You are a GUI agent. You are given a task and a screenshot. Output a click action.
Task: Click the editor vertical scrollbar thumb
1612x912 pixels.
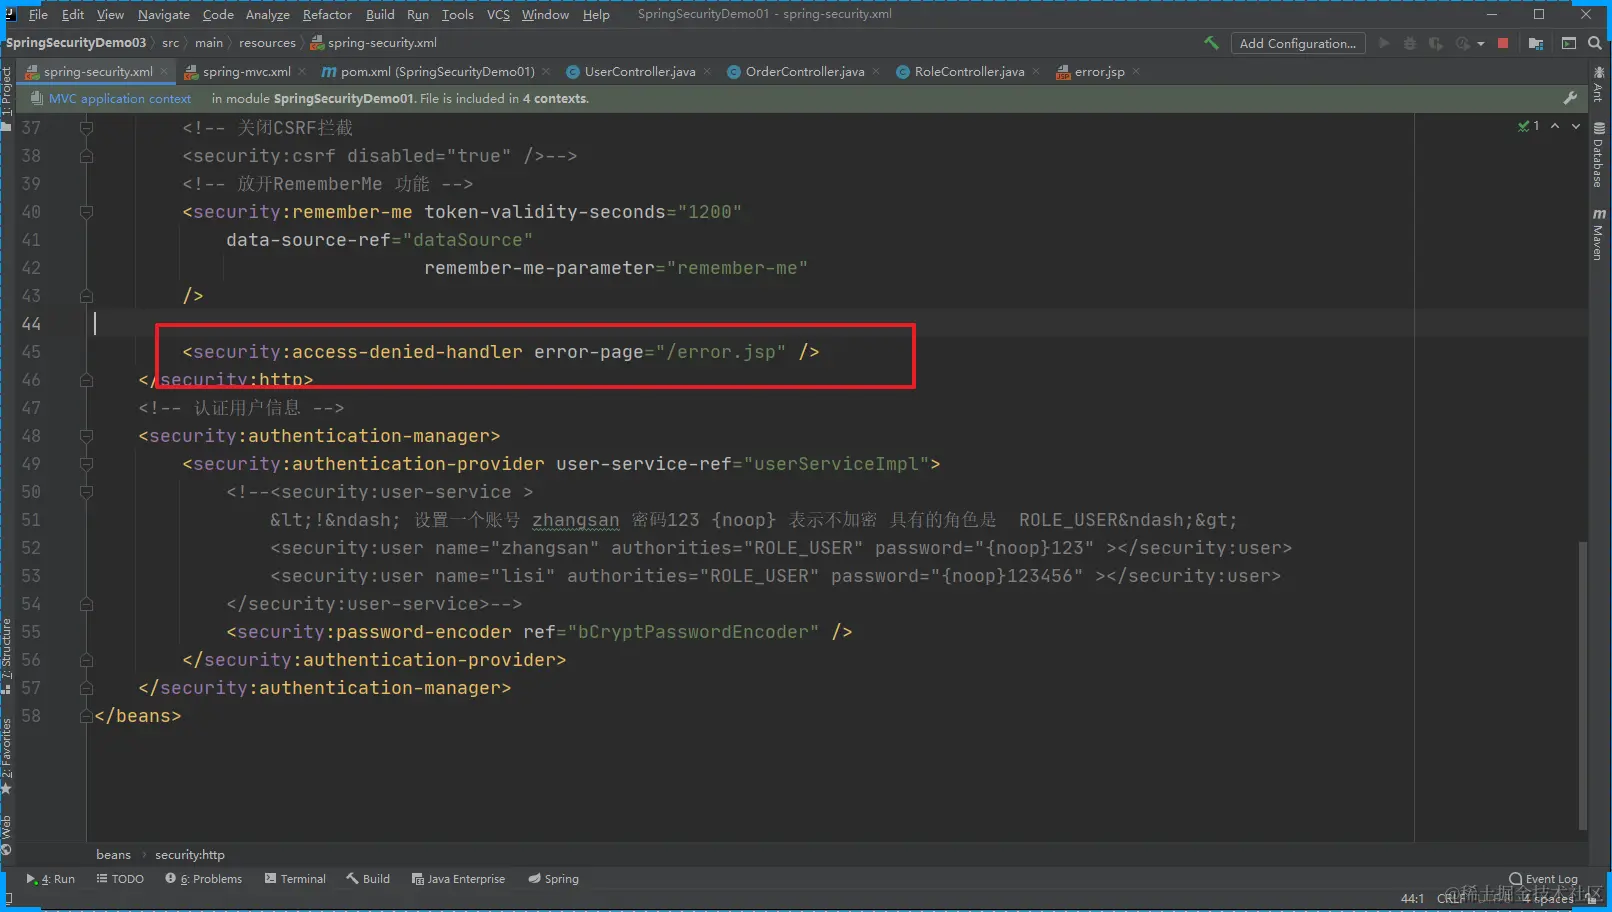pos(1583,685)
